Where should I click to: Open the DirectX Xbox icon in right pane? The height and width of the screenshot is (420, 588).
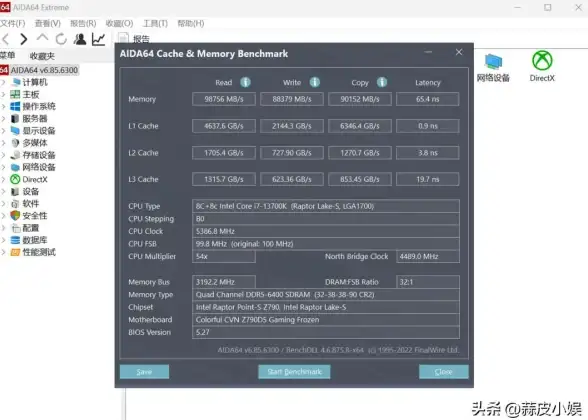point(542,60)
